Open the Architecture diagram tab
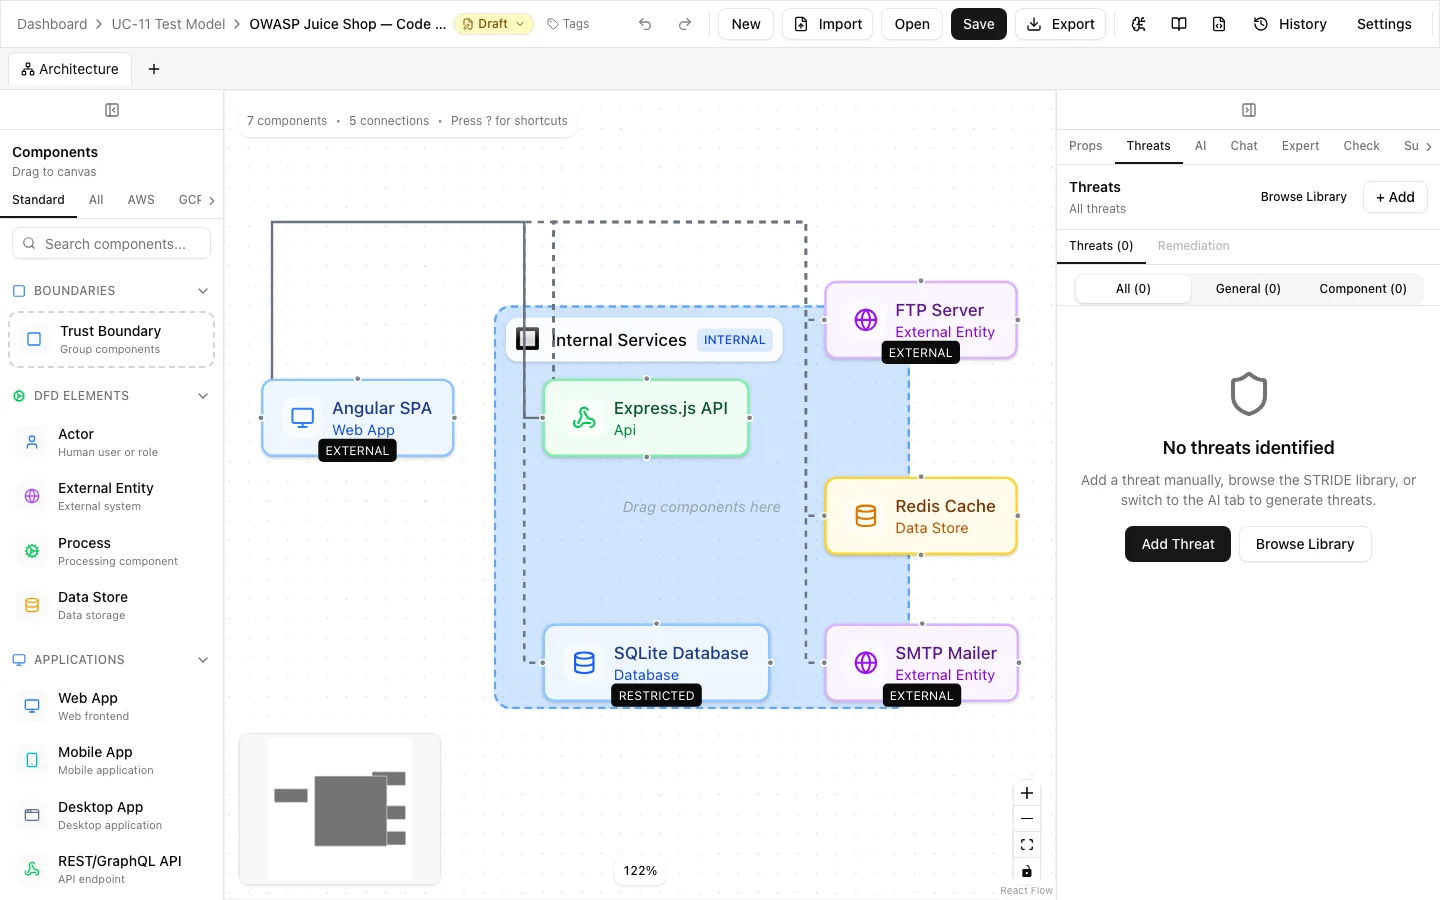 click(70, 69)
